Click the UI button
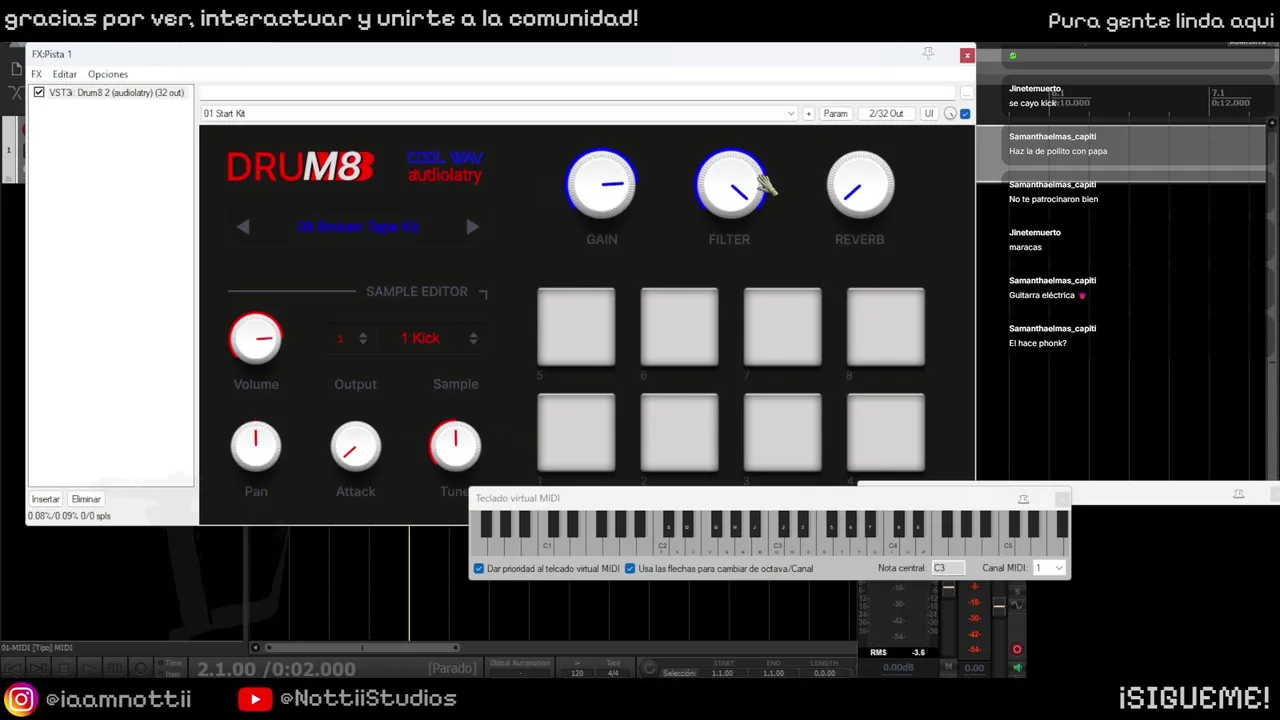The height and width of the screenshot is (720, 1280). pos(929,114)
